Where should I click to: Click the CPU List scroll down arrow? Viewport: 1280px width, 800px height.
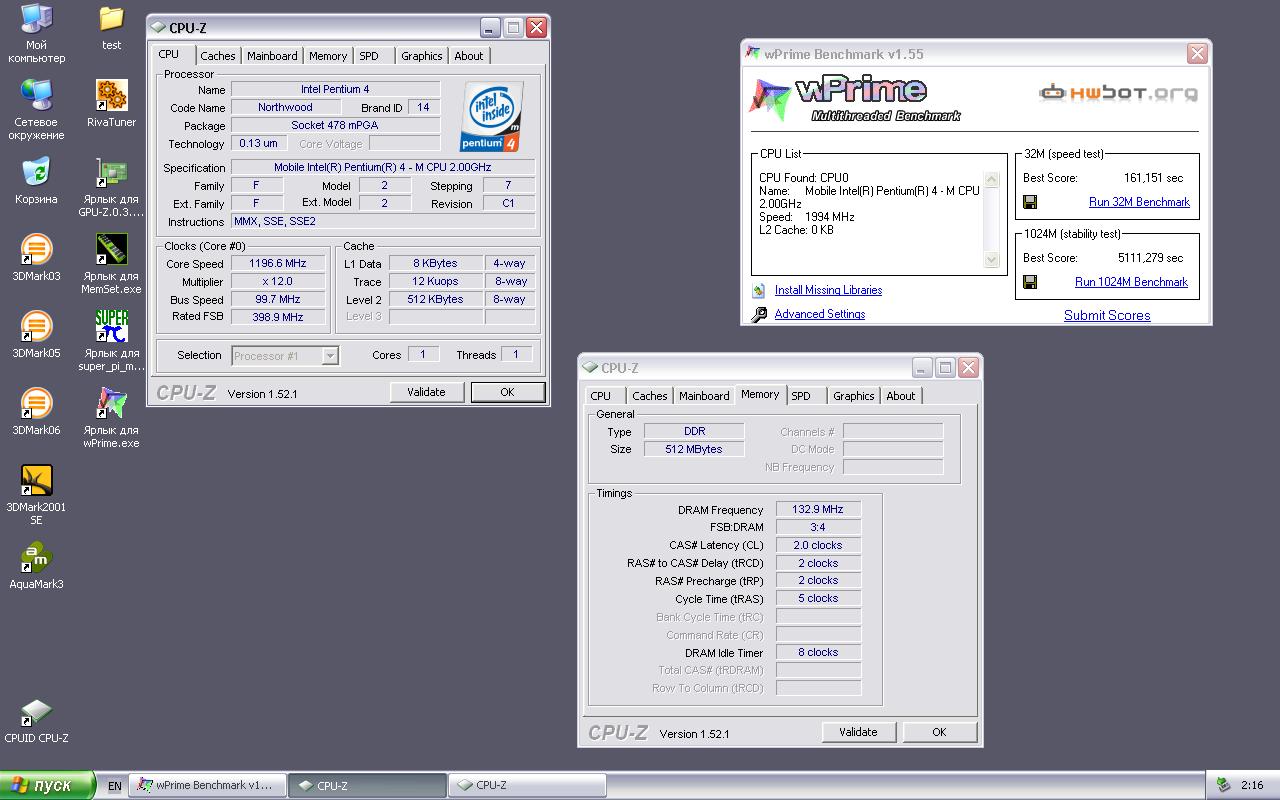(x=992, y=260)
